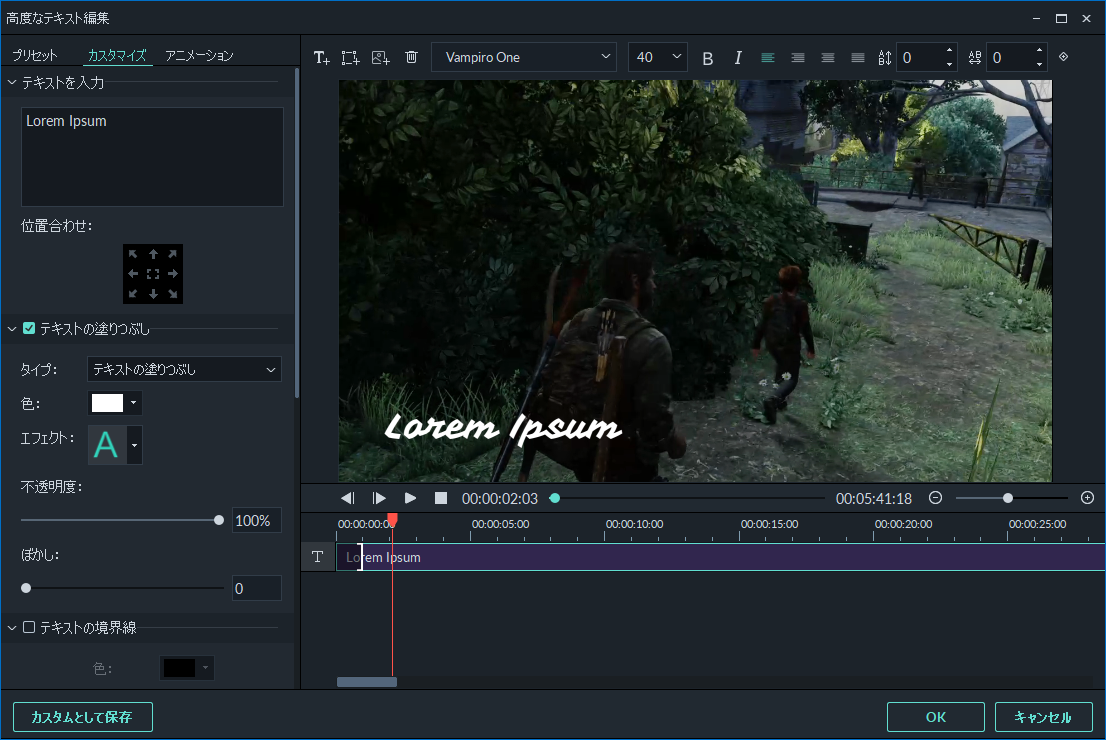
Task: Align text to middle-left position
Action: (x=133, y=274)
